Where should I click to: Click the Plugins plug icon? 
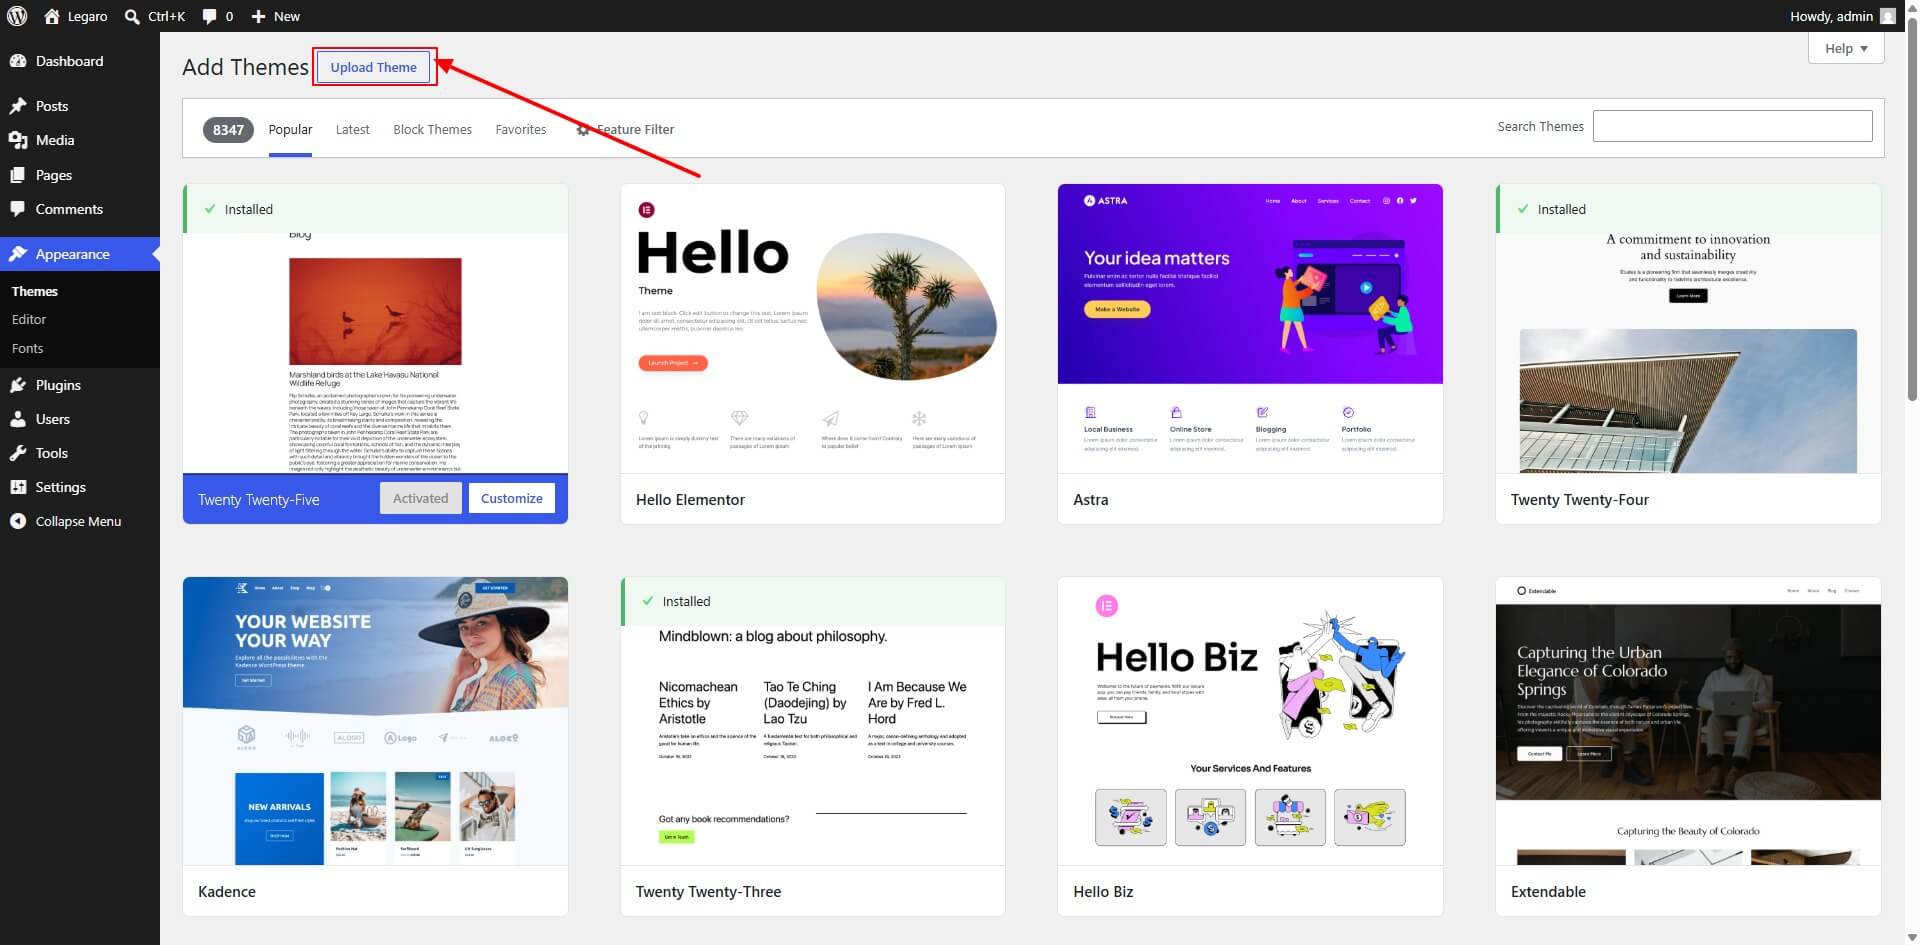coord(18,385)
